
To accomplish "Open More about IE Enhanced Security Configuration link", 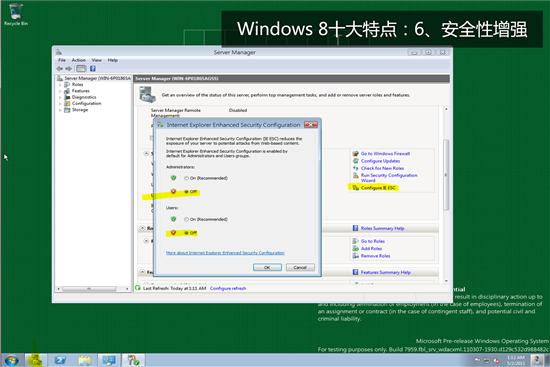I will [225, 253].
